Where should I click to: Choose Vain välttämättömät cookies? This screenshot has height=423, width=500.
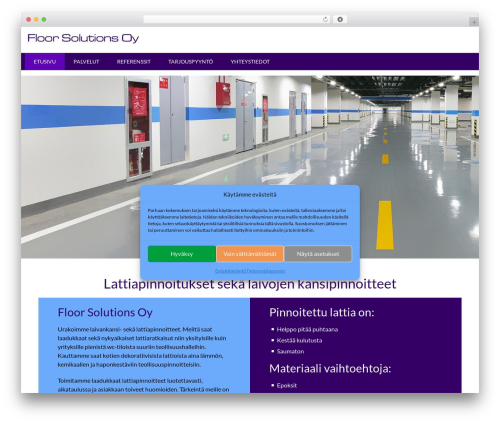(250, 254)
